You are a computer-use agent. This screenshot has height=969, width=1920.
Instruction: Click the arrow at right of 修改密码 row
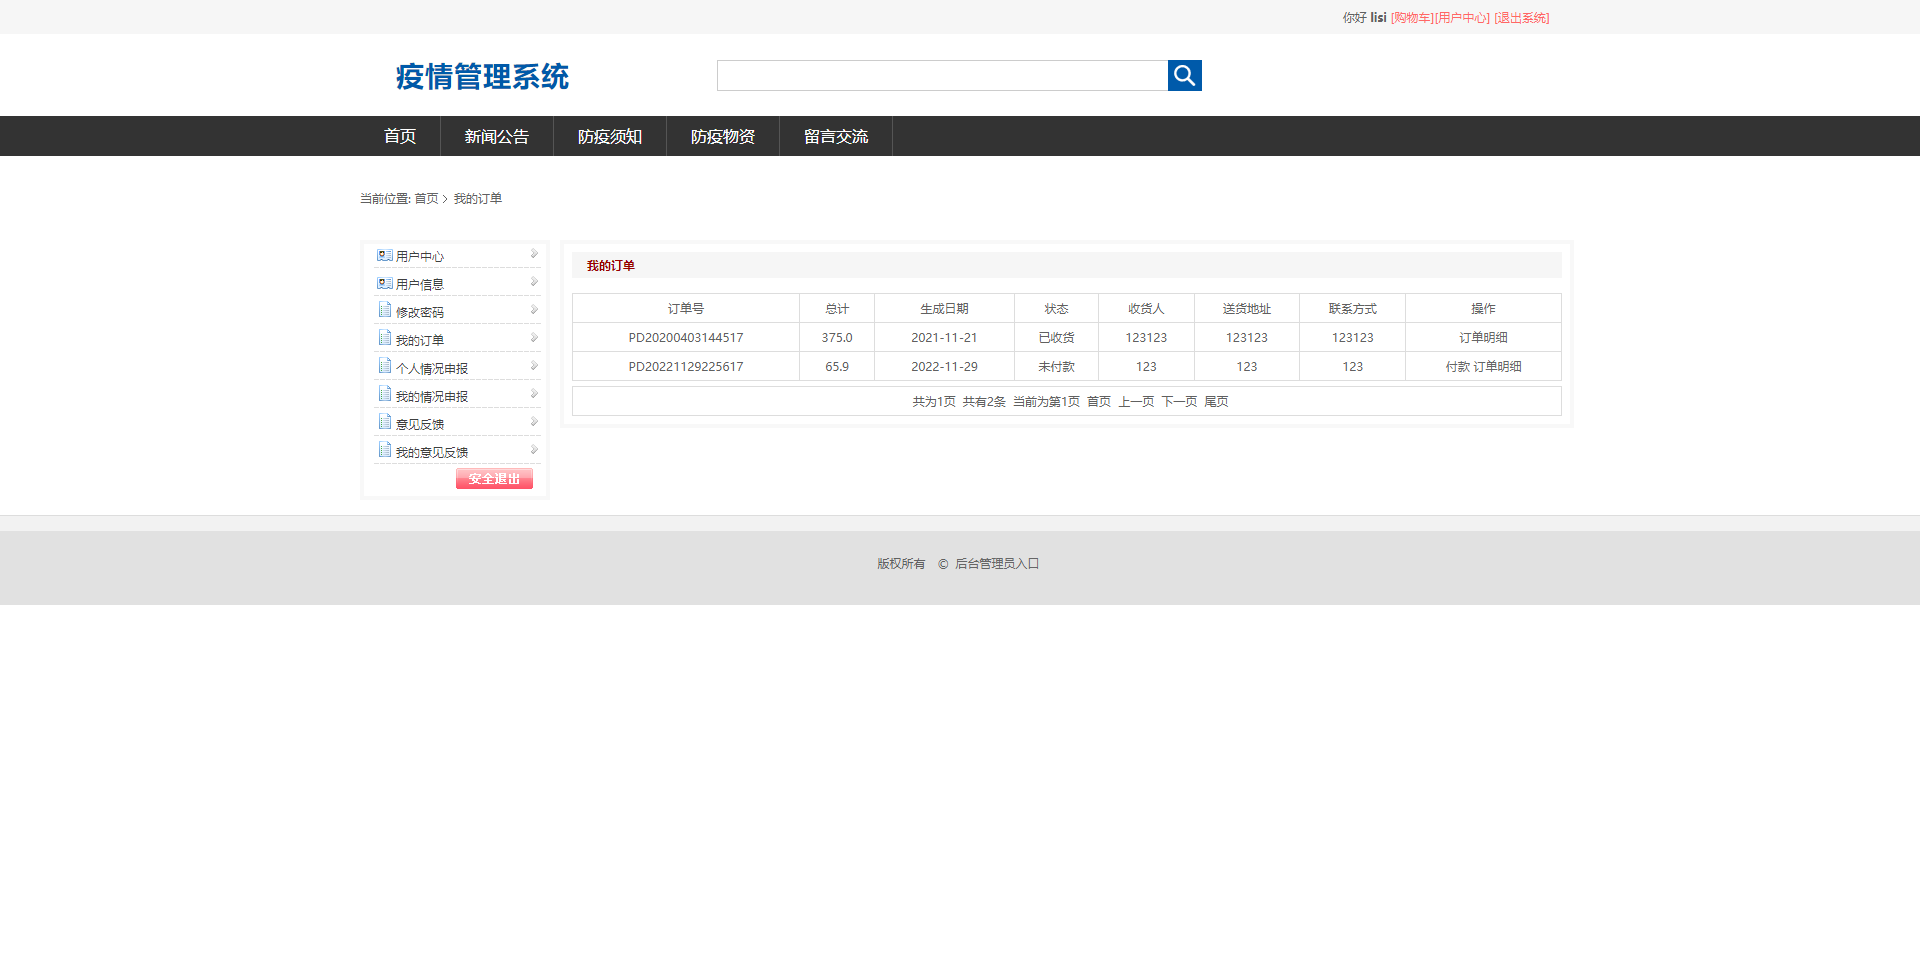534,310
